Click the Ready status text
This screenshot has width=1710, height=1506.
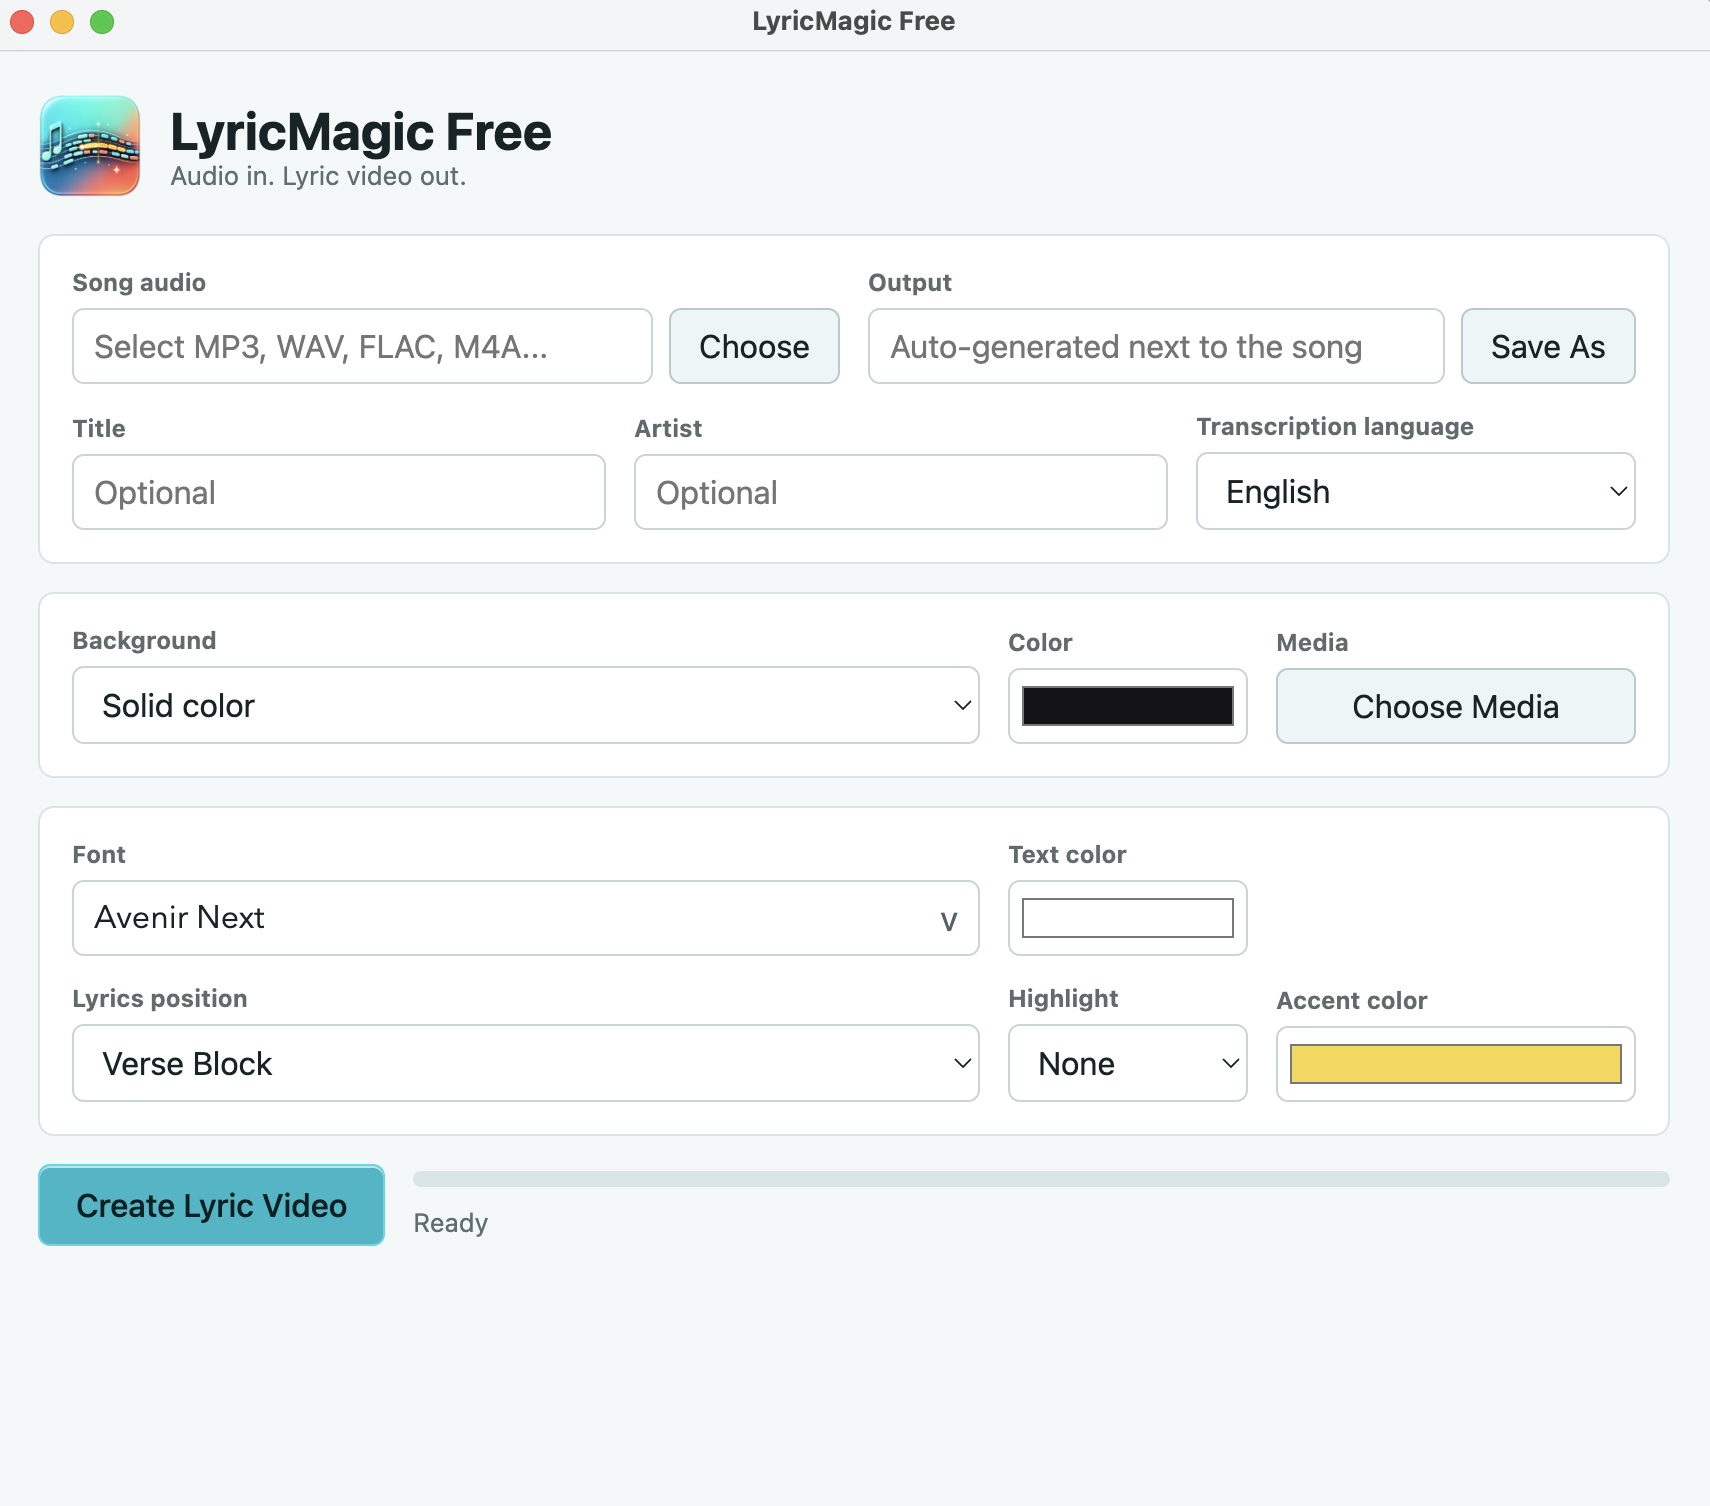tap(451, 1223)
